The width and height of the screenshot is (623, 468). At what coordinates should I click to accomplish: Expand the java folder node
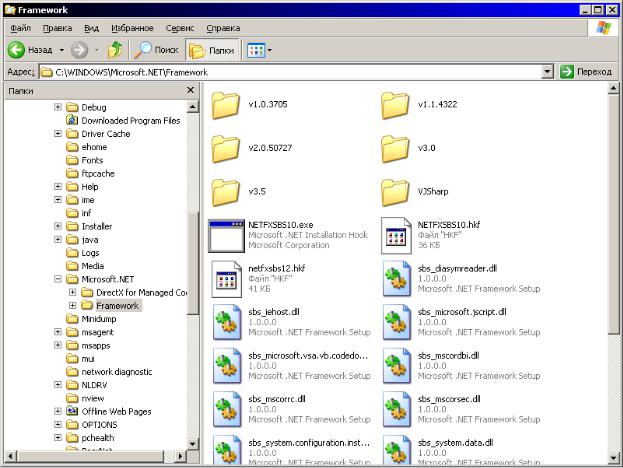pos(58,240)
